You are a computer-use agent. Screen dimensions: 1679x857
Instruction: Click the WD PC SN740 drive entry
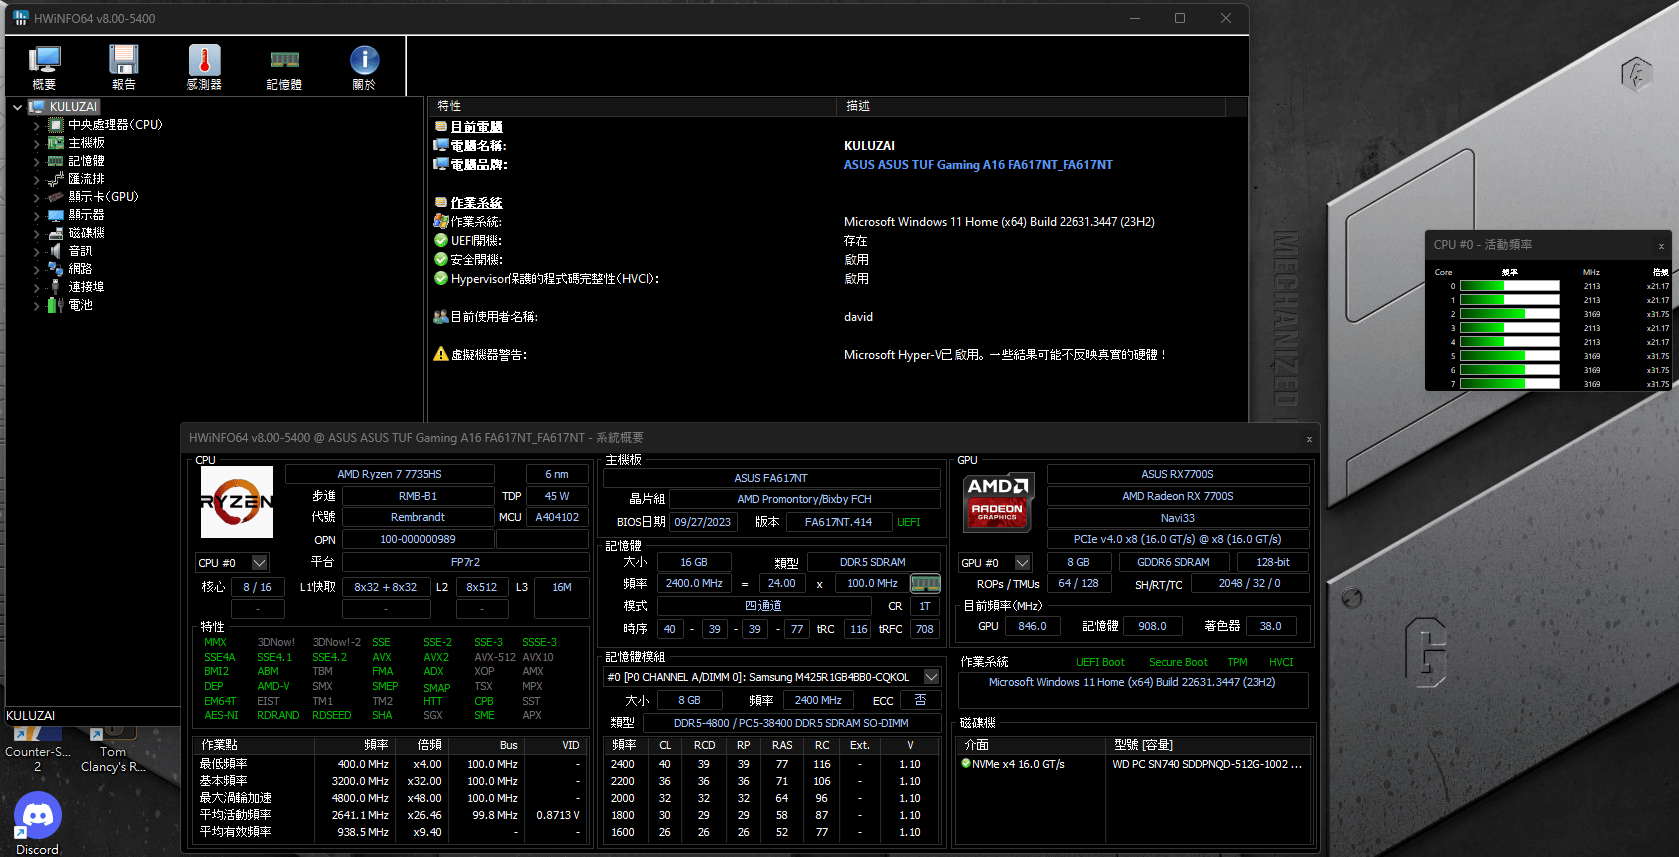point(1207,764)
